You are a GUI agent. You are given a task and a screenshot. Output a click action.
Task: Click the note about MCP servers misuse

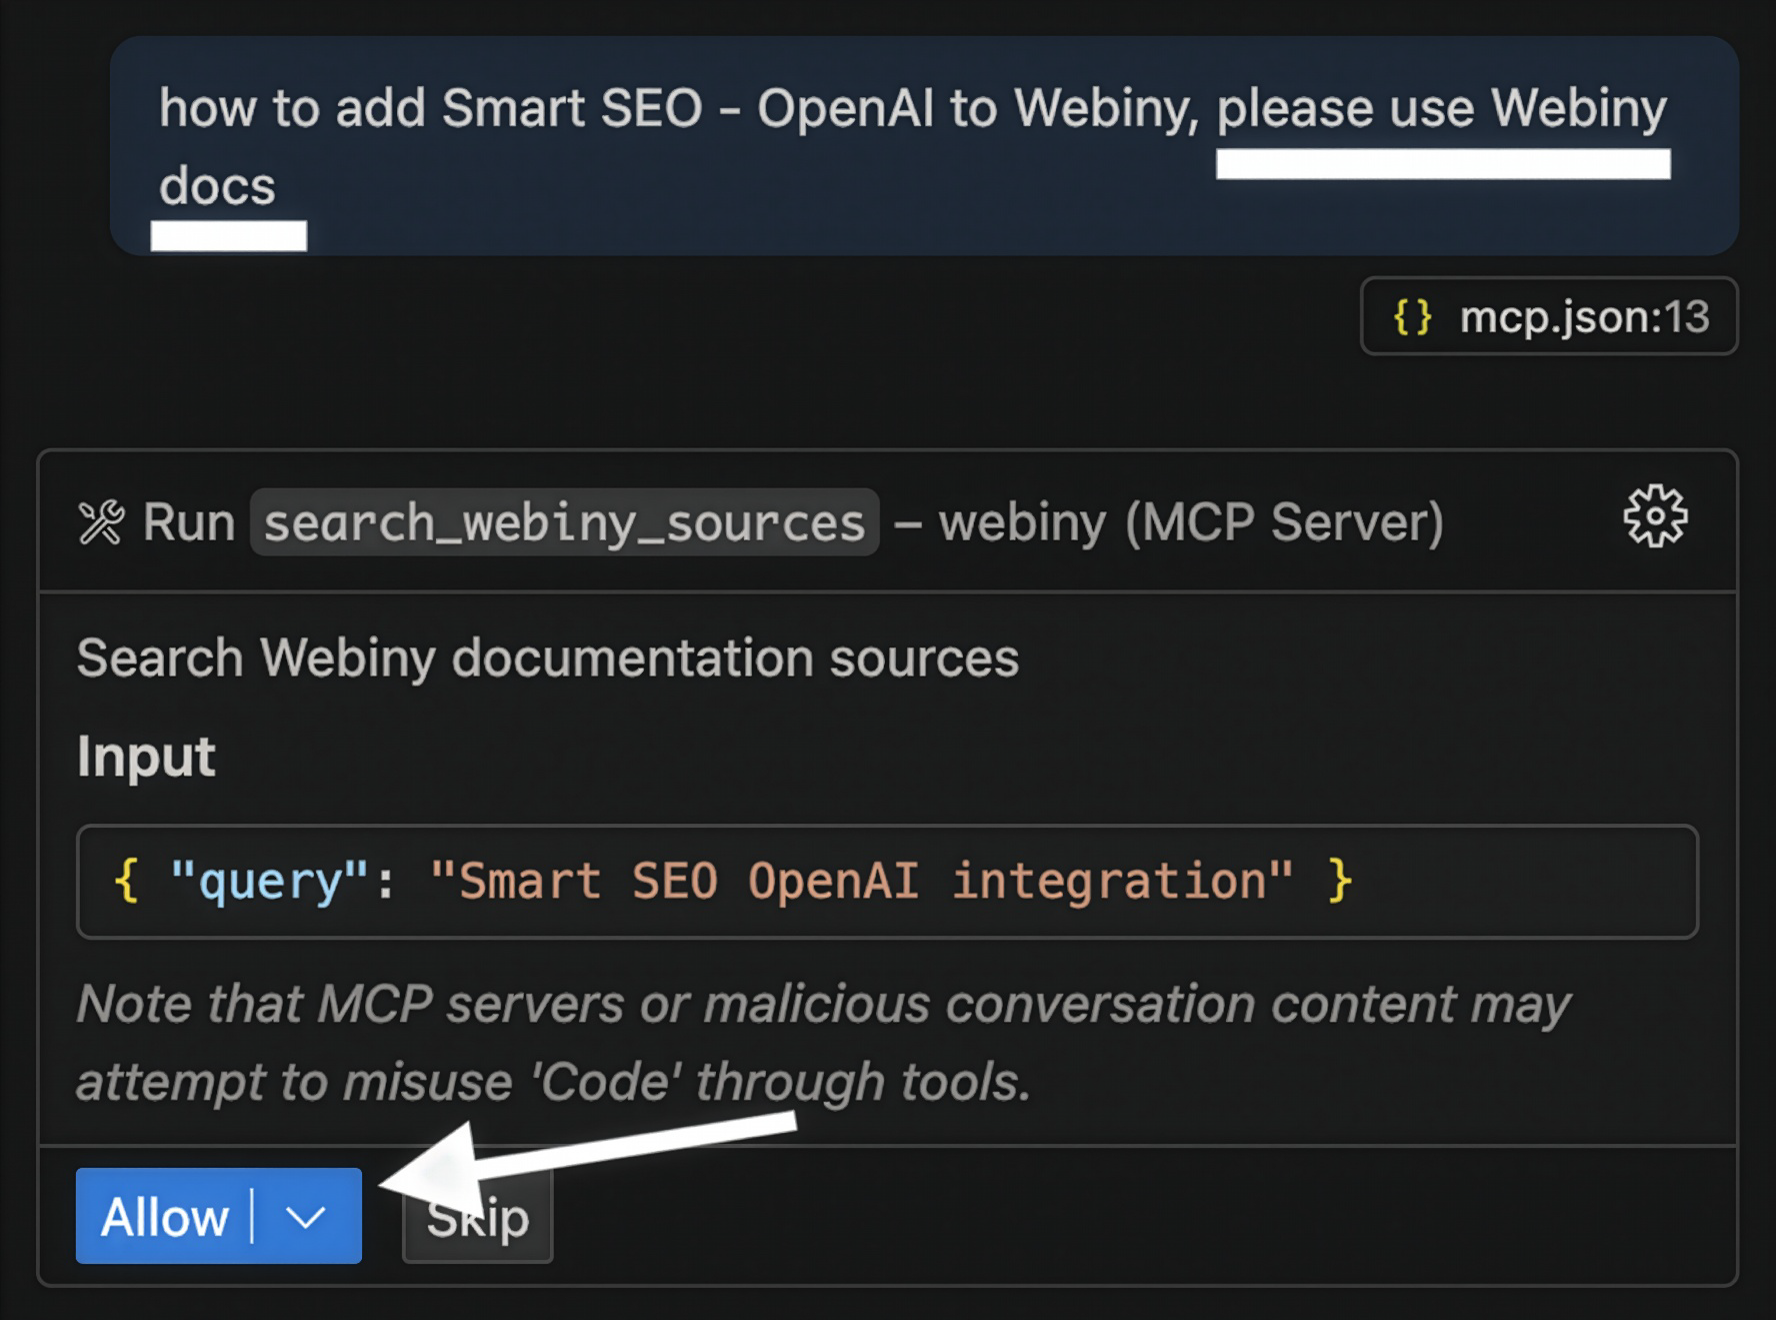coord(822,1040)
